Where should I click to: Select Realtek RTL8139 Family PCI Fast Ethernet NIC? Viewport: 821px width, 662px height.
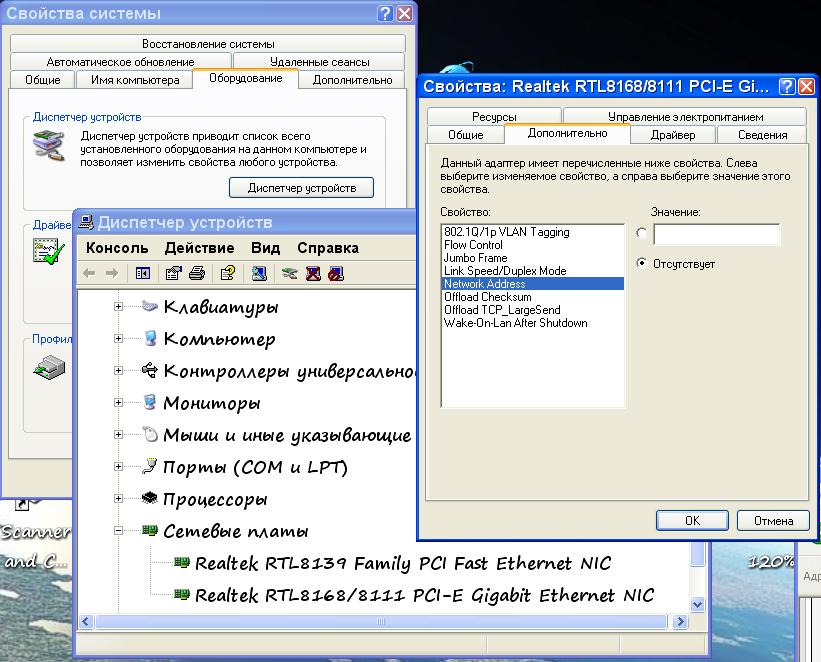402,563
